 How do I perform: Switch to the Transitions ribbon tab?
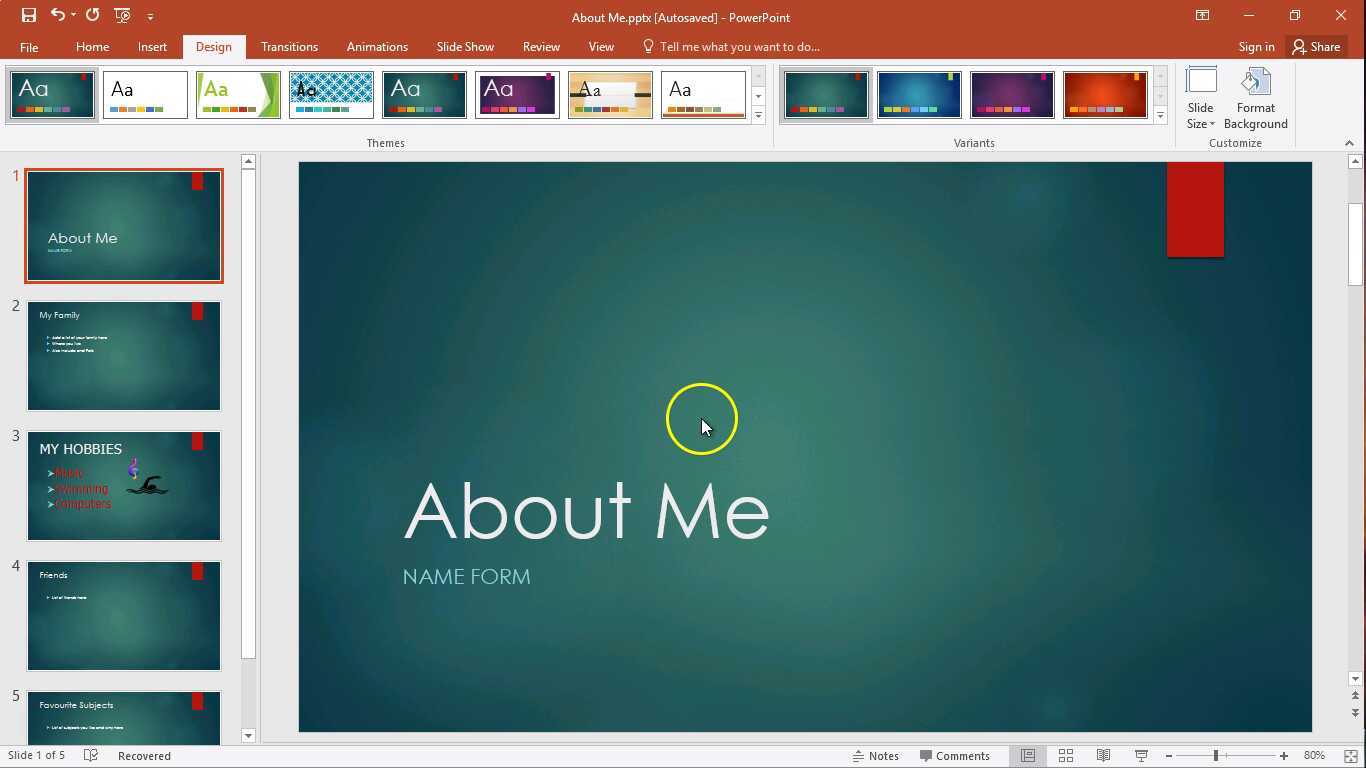click(x=289, y=46)
